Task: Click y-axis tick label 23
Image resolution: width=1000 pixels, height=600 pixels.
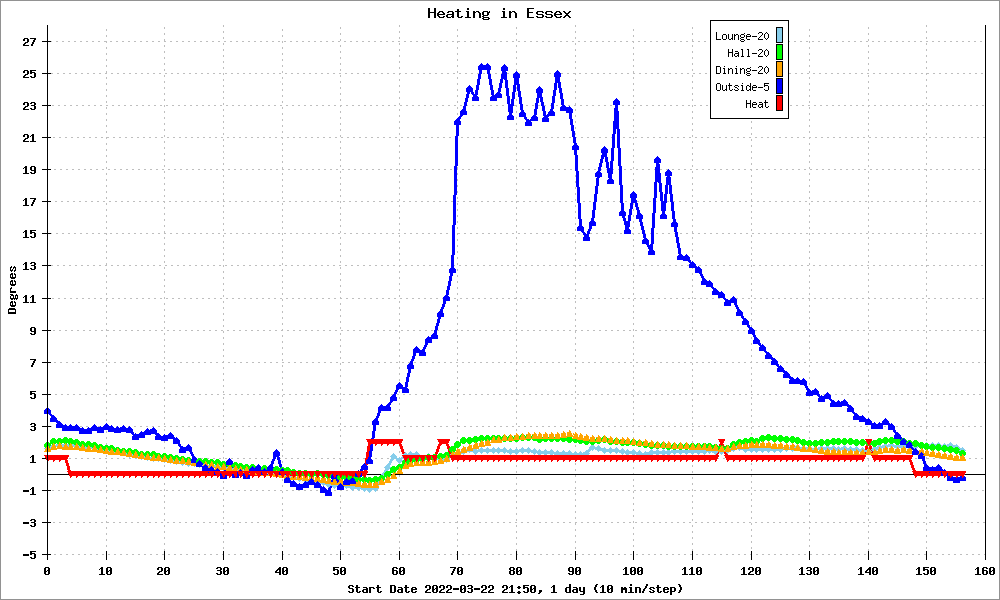Action: coord(29,106)
